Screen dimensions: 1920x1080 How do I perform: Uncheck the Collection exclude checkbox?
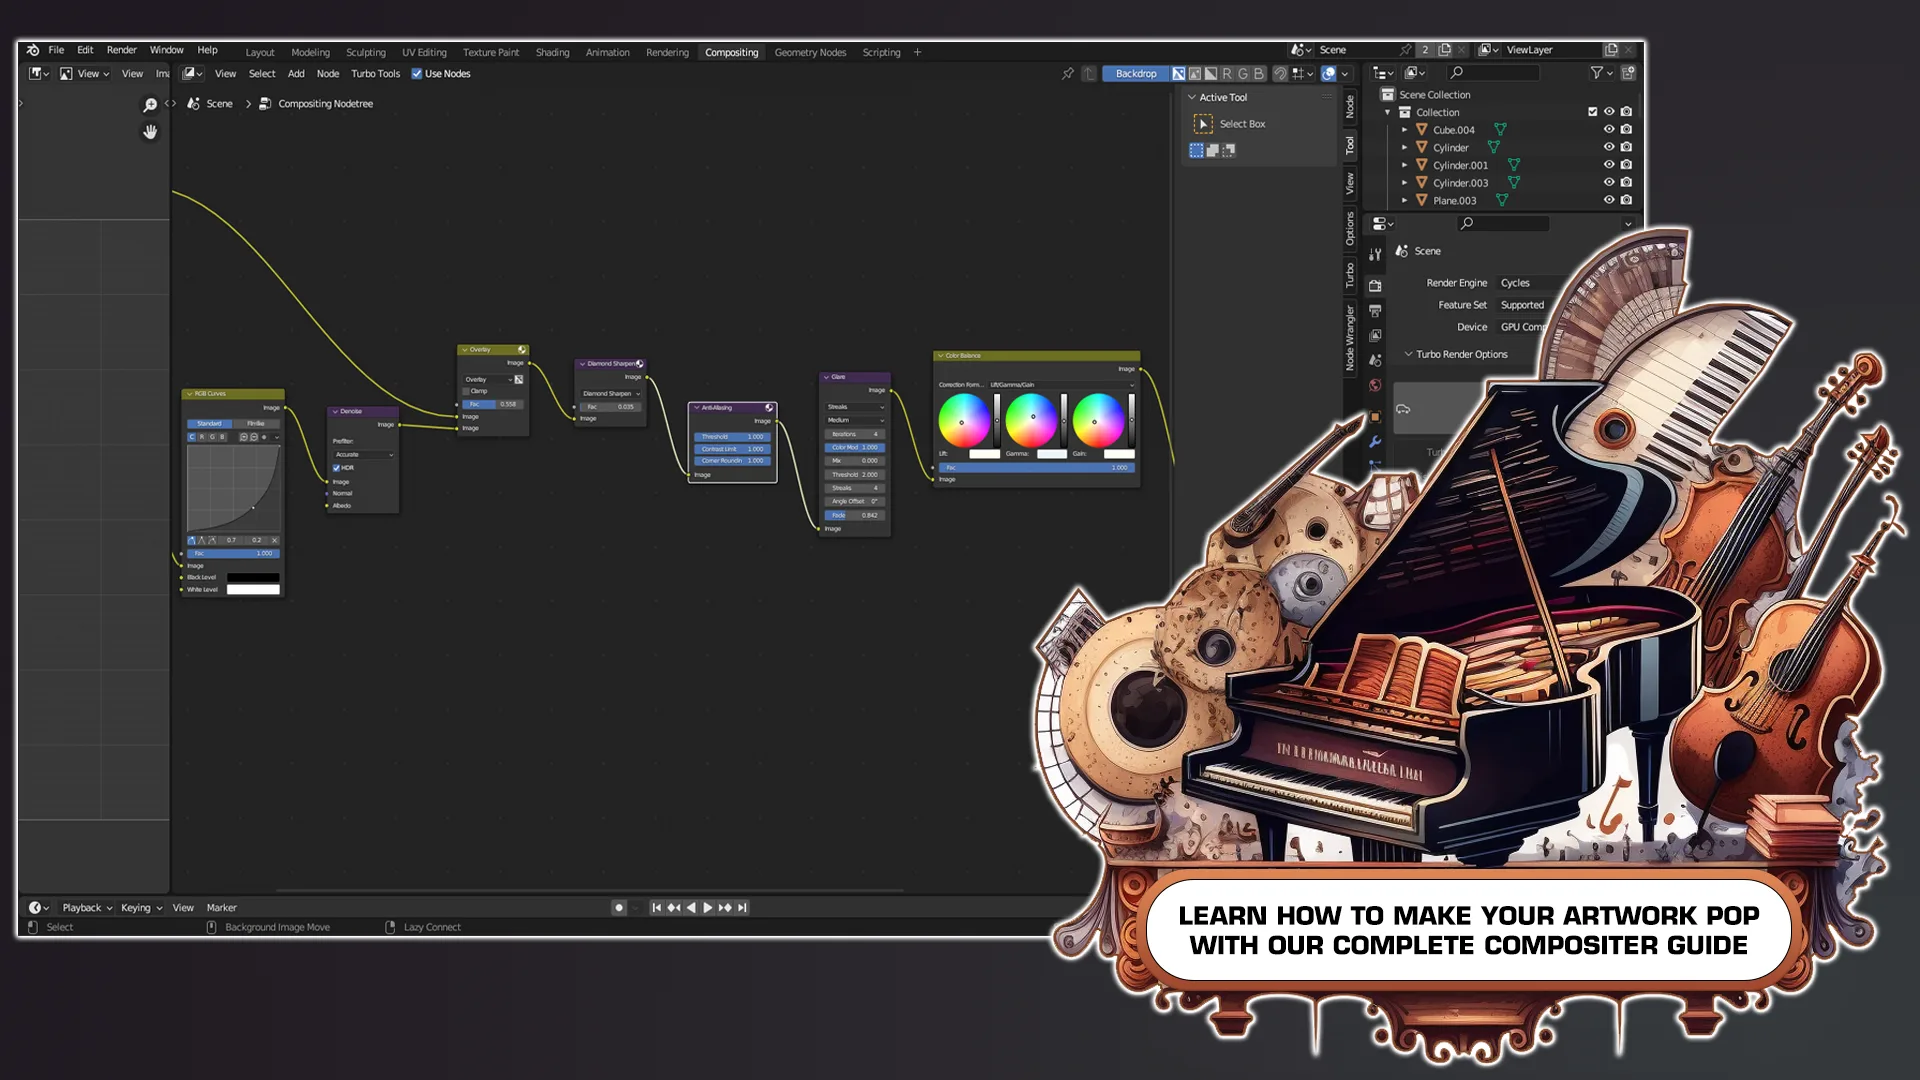(x=1592, y=112)
